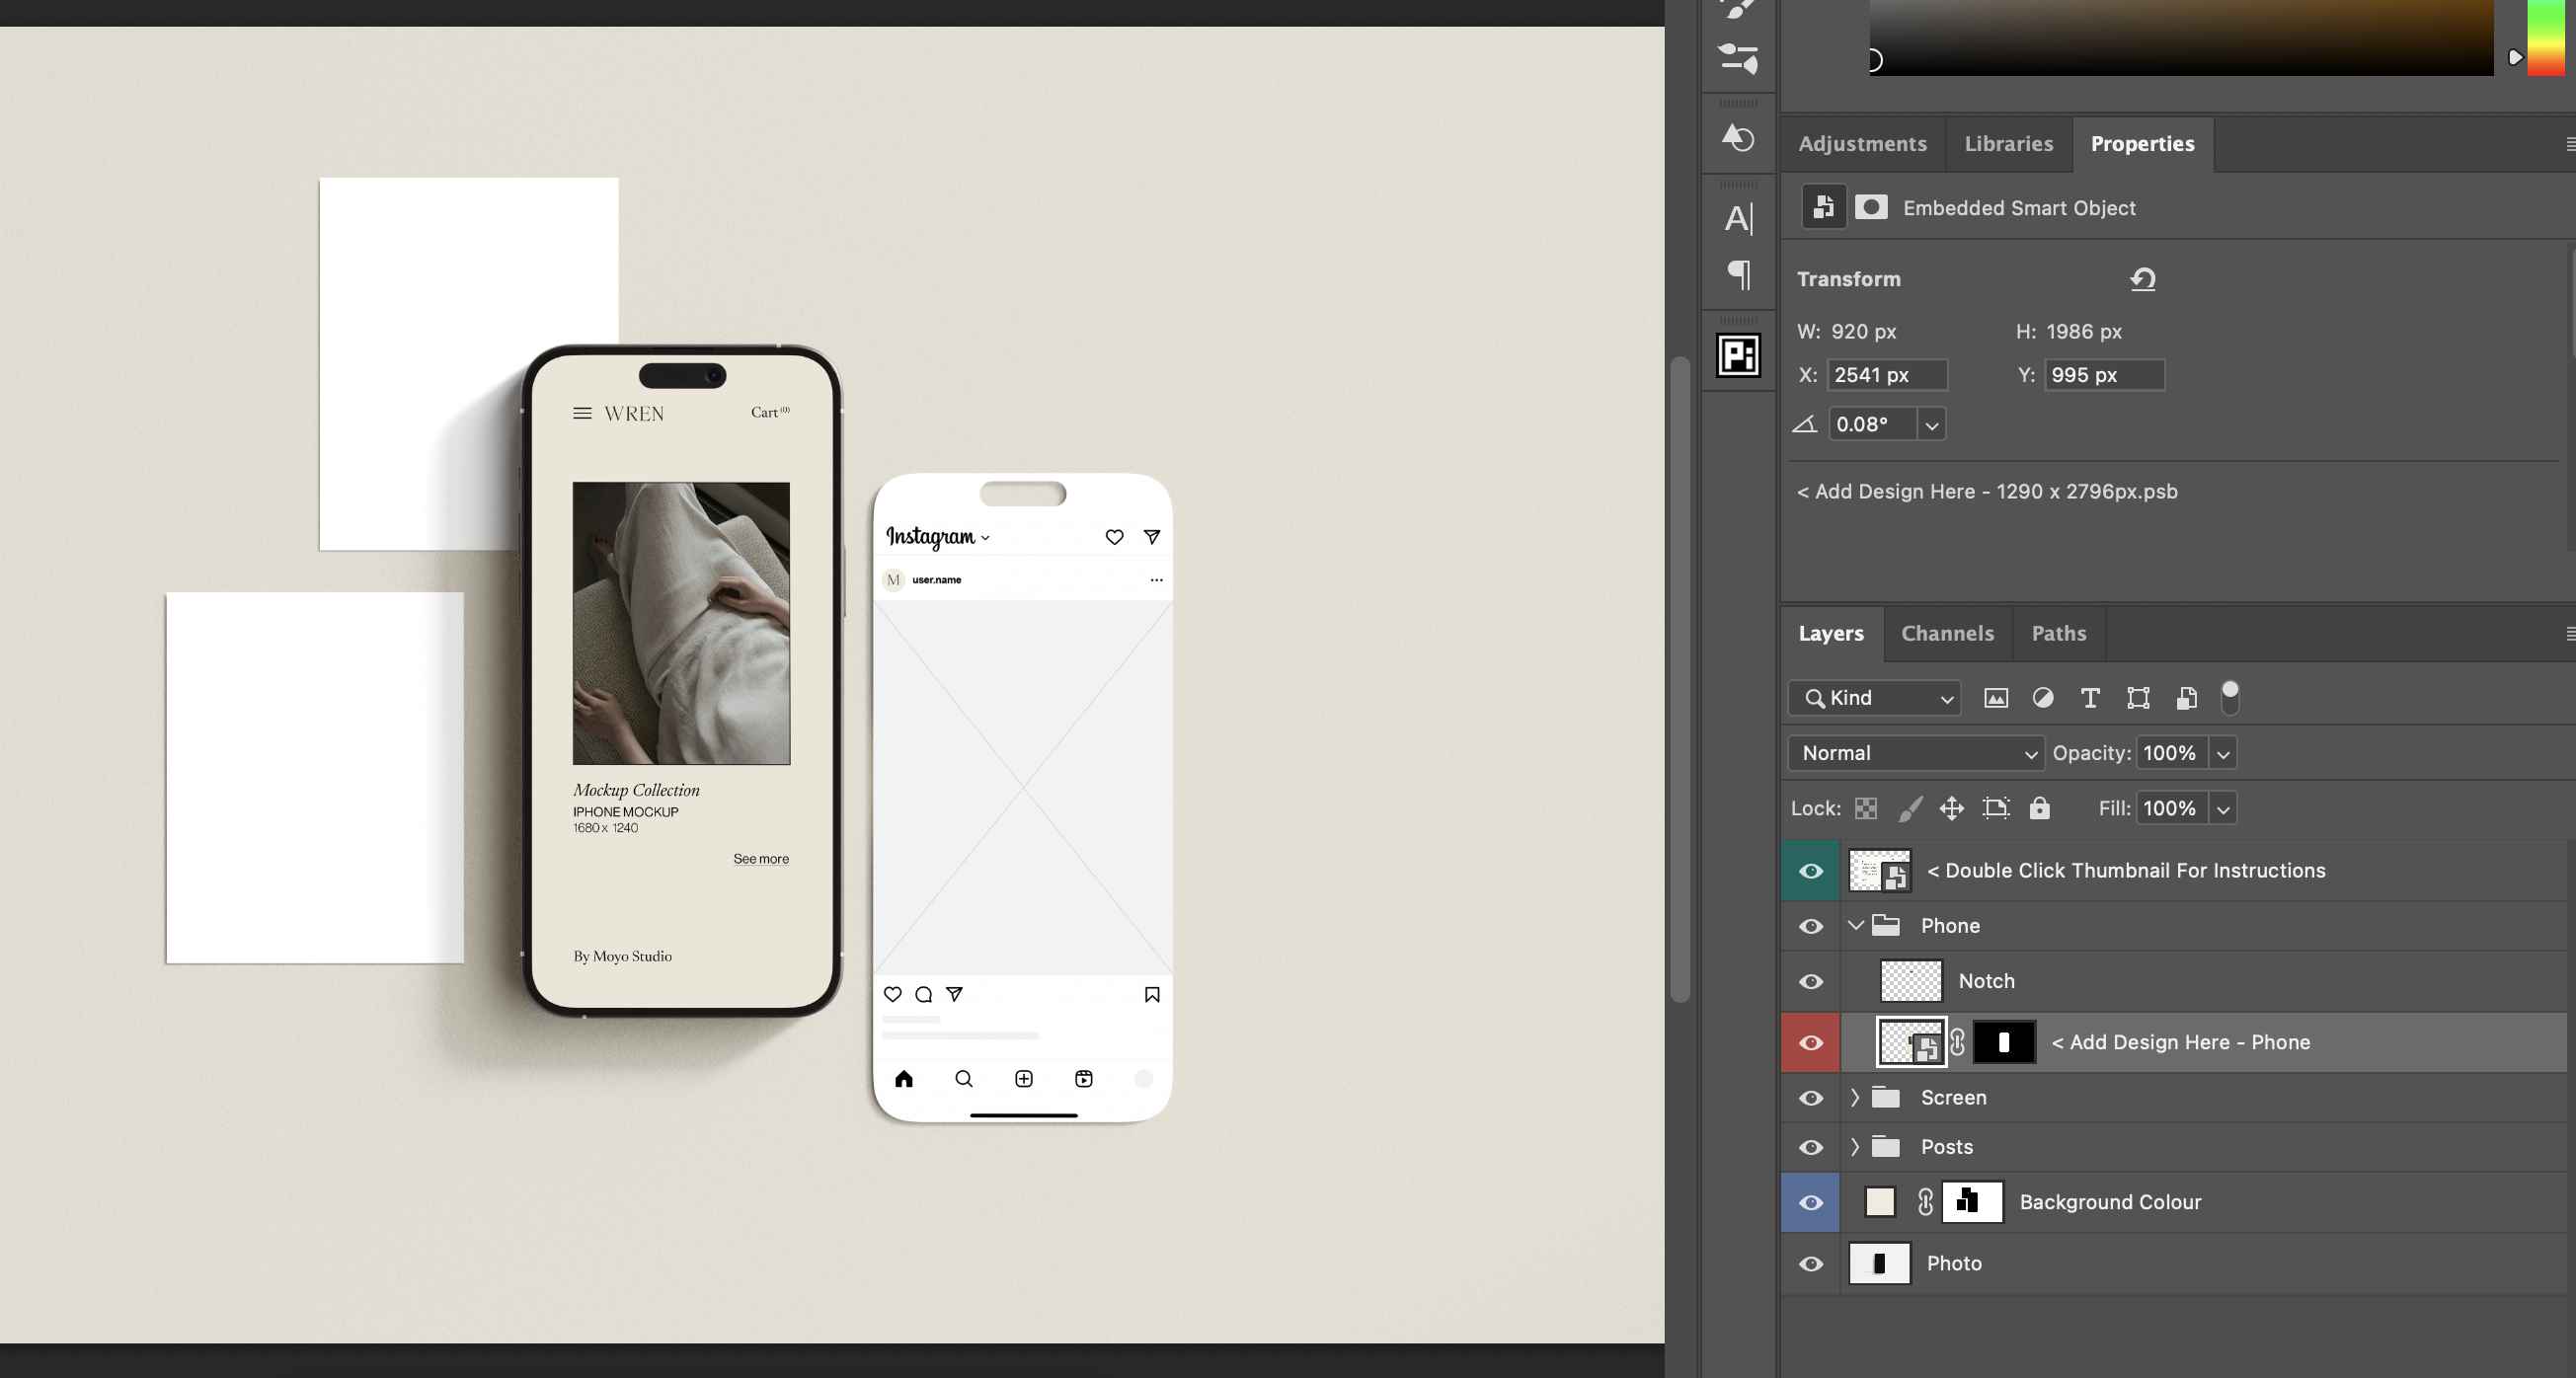Click the reset transform icon
The height and width of the screenshot is (1378, 2576).
click(2142, 279)
